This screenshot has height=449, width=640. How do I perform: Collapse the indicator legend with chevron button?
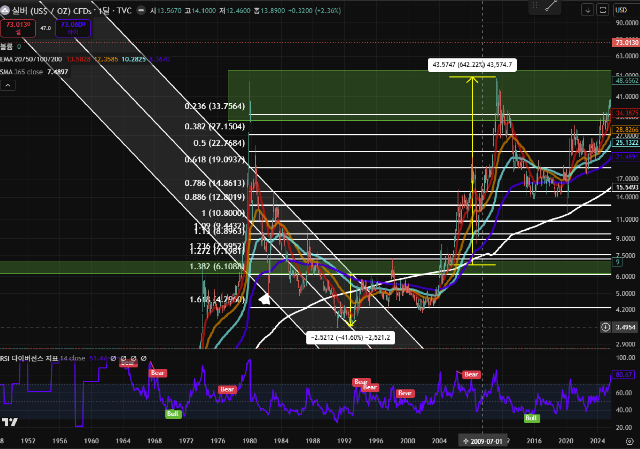pyautogui.click(x=8, y=85)
